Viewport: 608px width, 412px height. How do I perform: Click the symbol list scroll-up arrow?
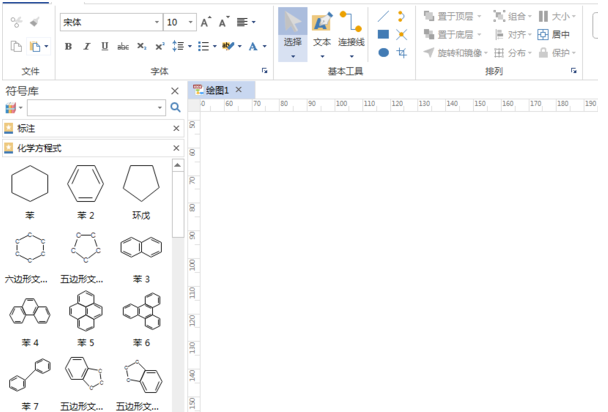(x=178, y=165)
